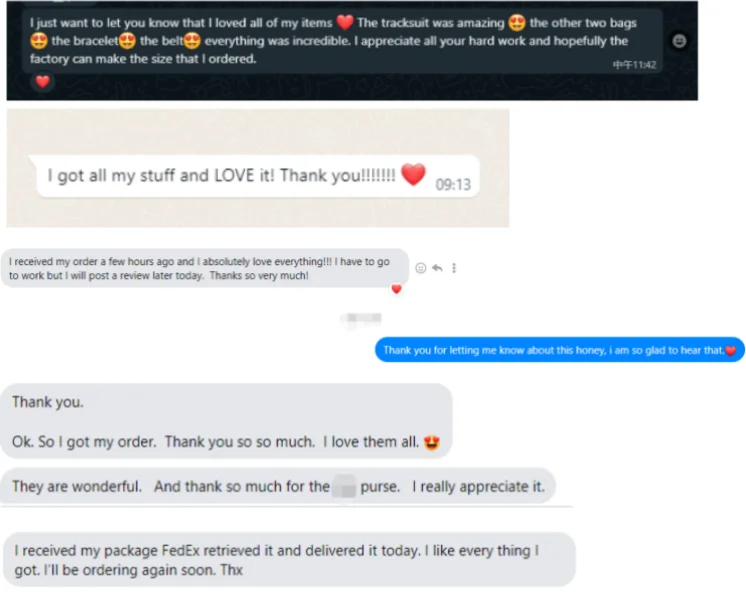This screenshot has width=746, height=596.
Task: Click the blurred sender name above blue bubble
Action: [360, 319]
